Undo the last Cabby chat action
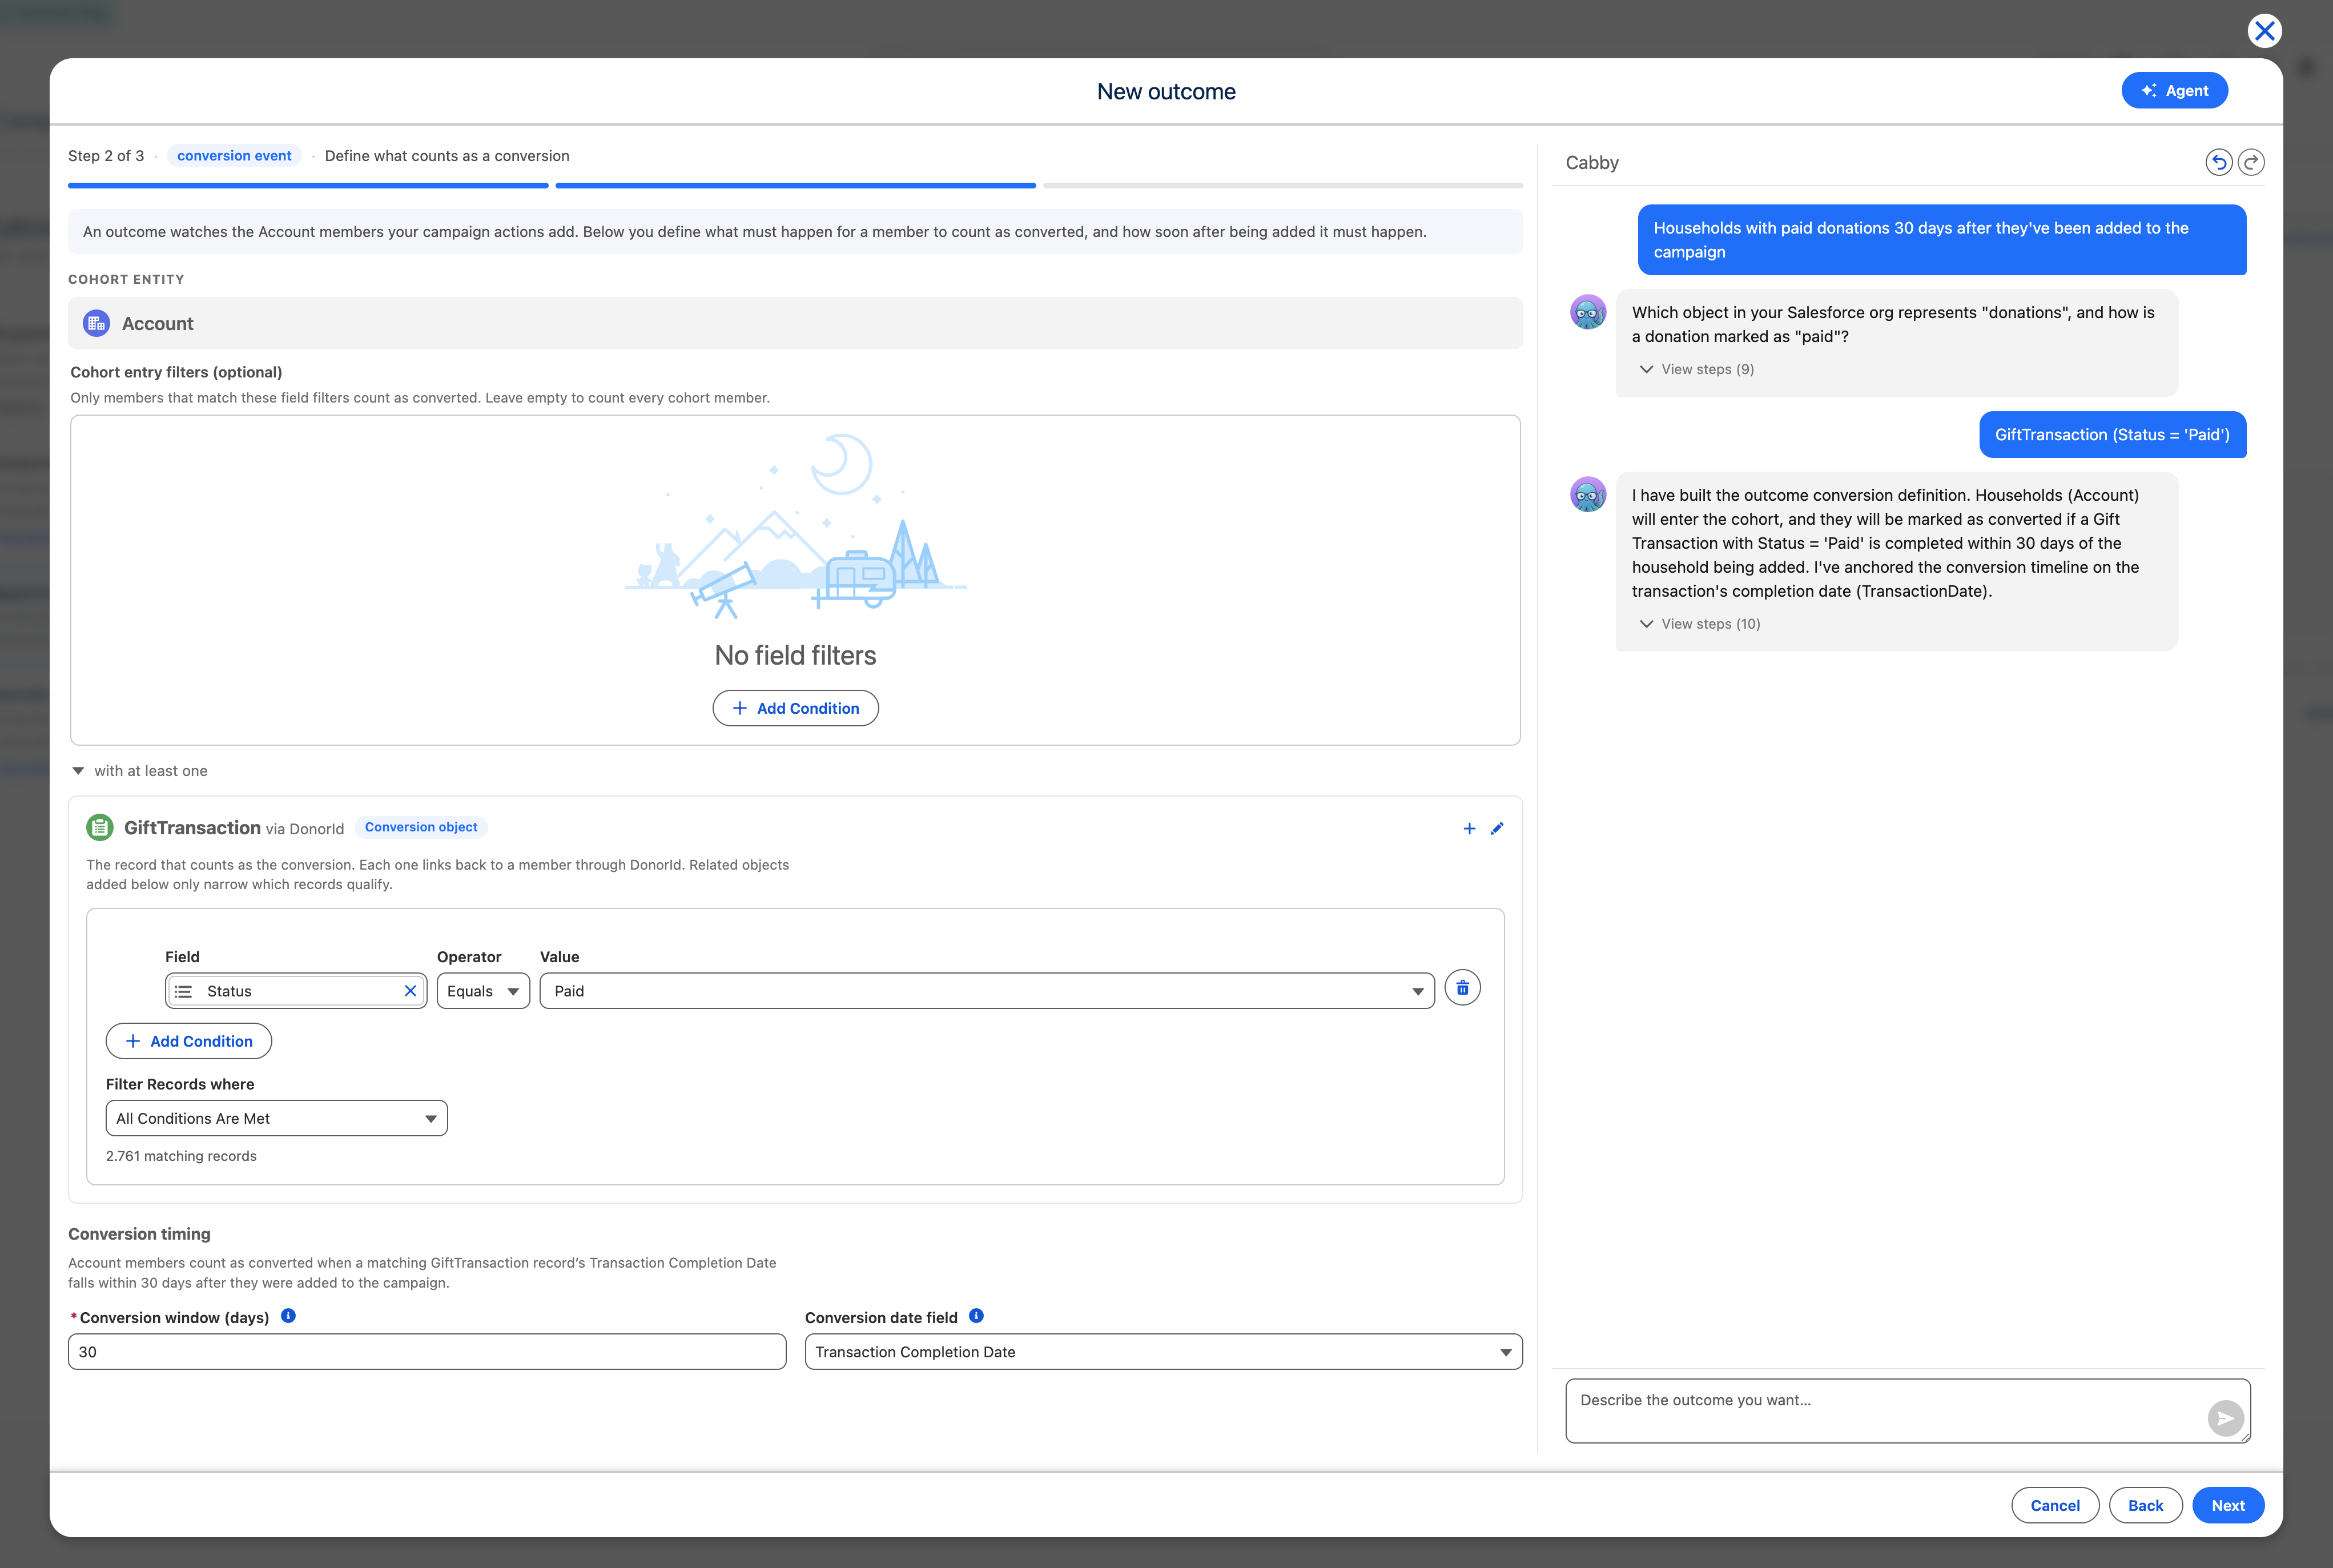The image size is (2333, 1568). tap(2218, 162)
